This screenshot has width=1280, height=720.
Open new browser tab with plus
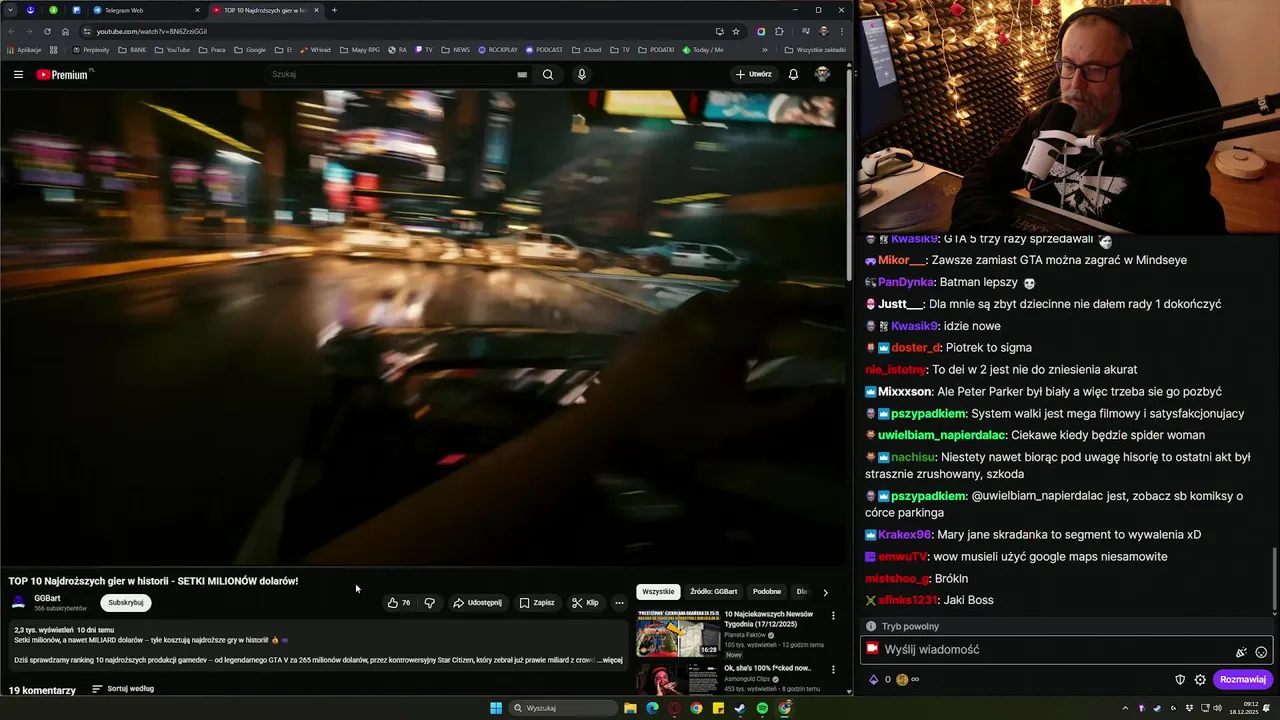(x=334, y=10)
